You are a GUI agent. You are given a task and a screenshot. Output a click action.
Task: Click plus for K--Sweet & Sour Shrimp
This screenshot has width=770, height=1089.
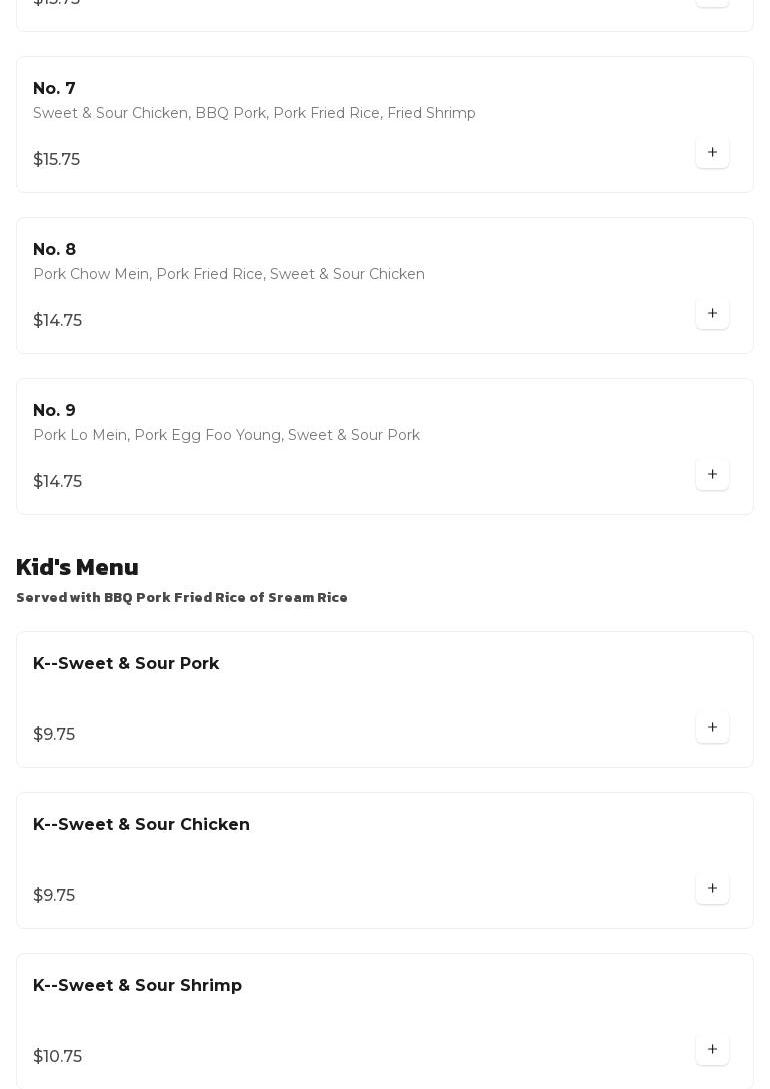coord(712,1050)
